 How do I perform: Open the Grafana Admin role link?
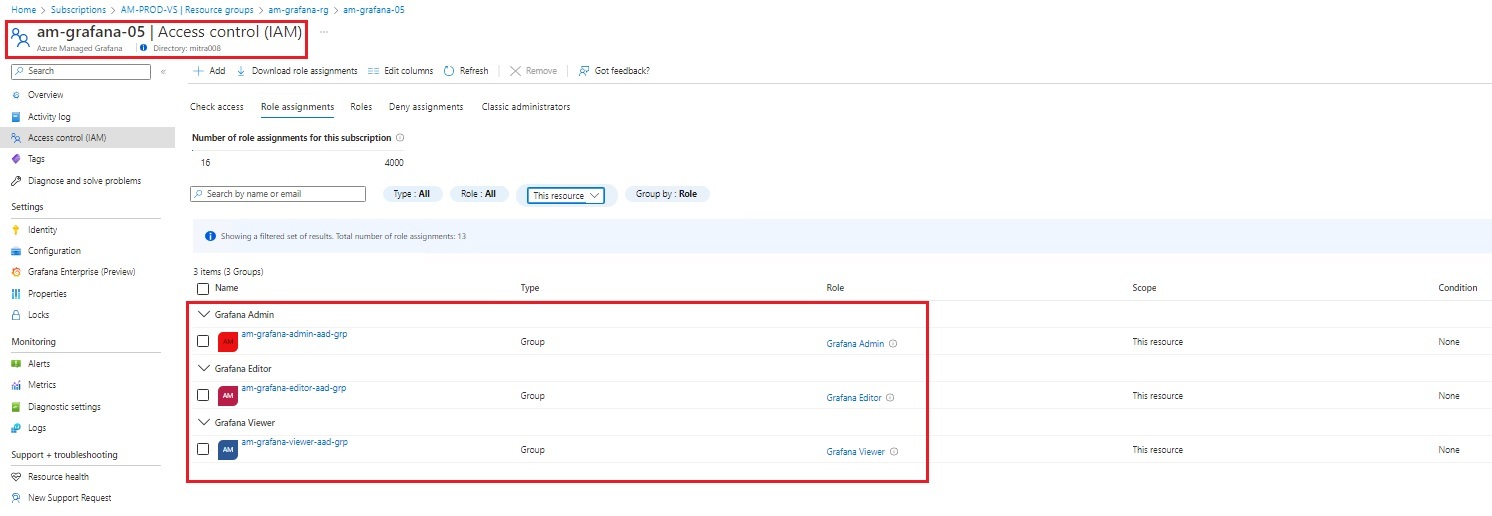(x=855, y=344)
